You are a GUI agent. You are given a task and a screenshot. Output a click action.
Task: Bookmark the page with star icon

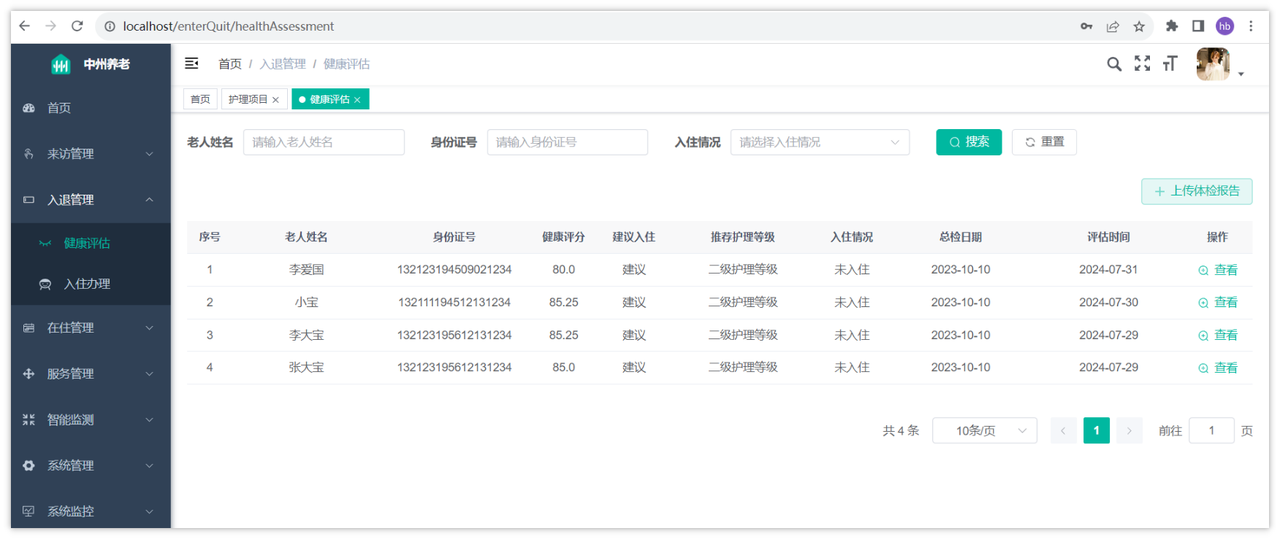[1139, 26]
